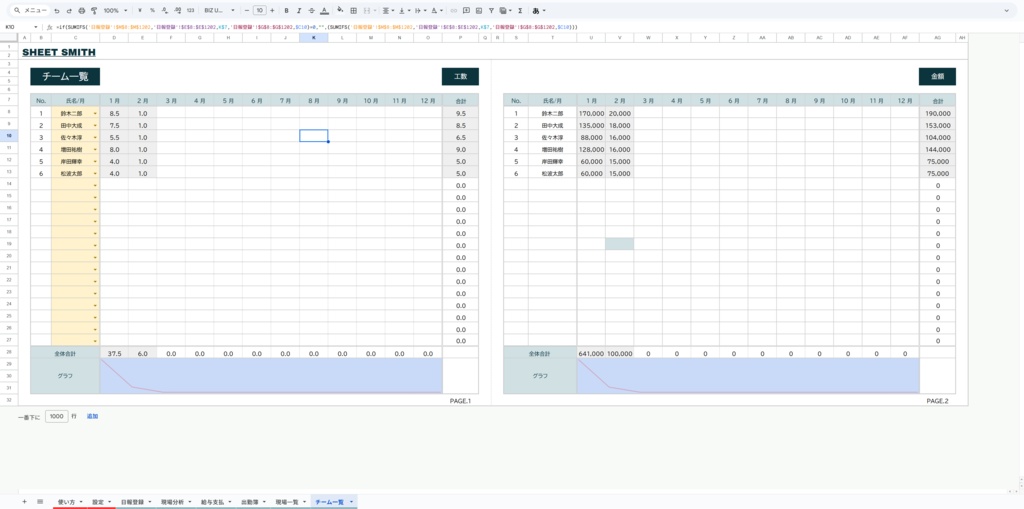Click the font size field showing 10
Viewport: 1024px width, 509px height.
pyautogui.click(x=259, y=11)
